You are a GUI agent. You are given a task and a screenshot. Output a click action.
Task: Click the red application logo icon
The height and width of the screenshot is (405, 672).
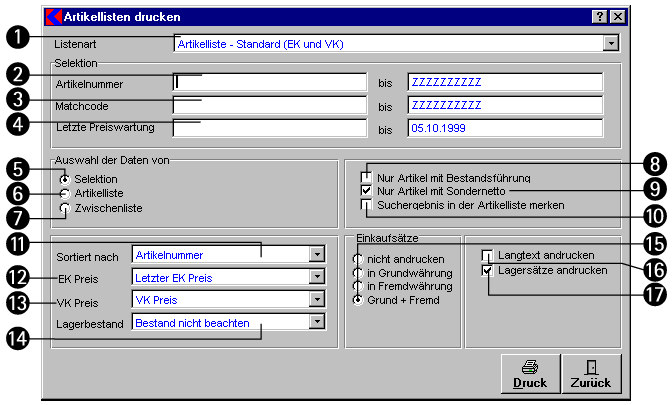(x=55, y=17)
